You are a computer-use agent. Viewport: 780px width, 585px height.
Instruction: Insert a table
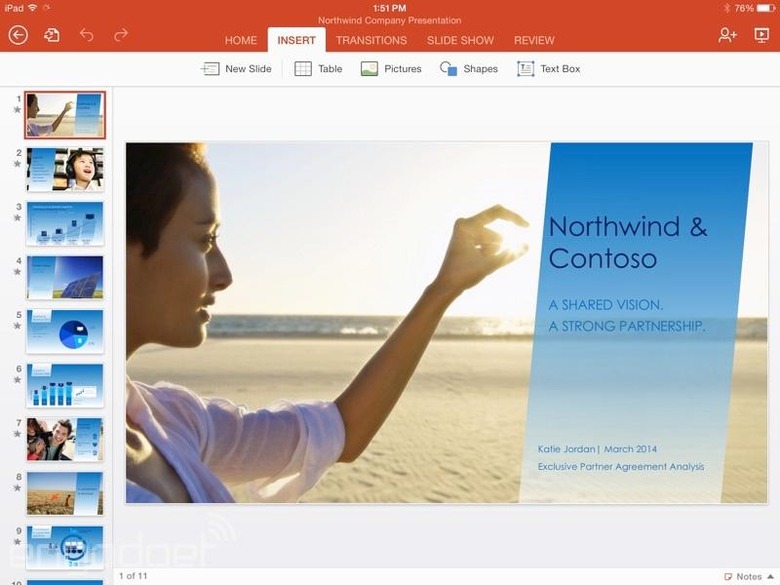point(318,69)
